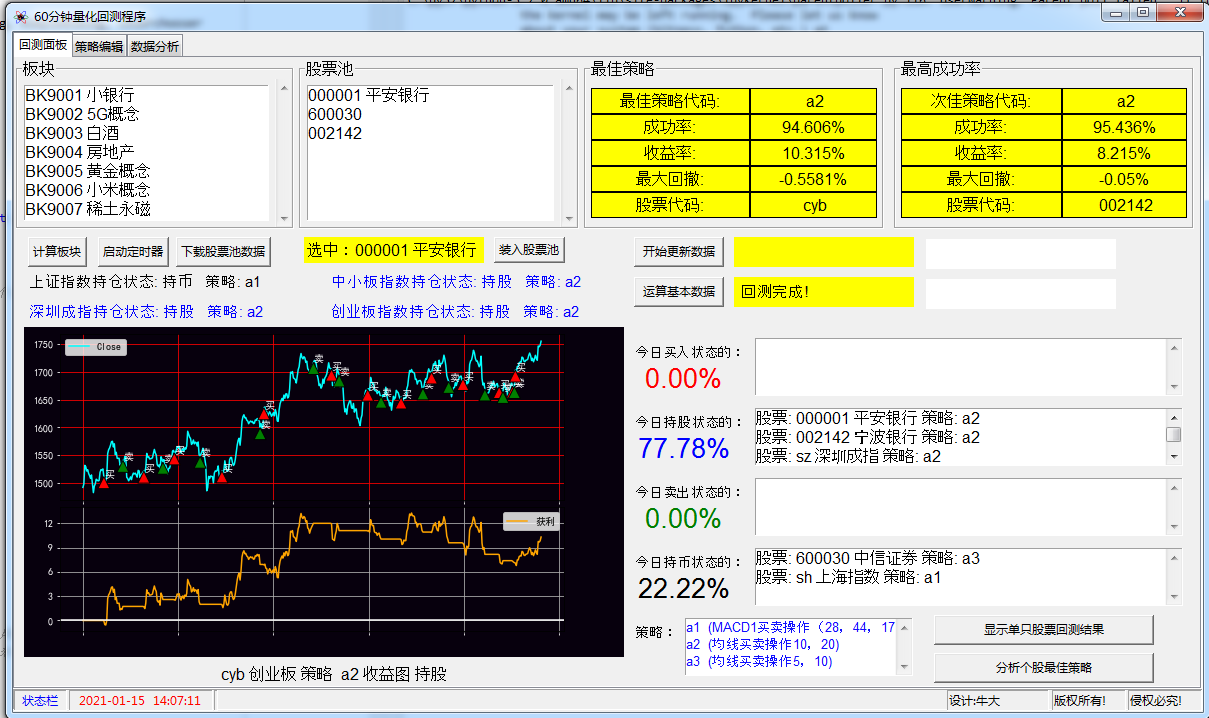The height and width of the screenshot is (718, 1209).
Task: Start the timer with 启动定时器
Action: (x=132, y=251)
